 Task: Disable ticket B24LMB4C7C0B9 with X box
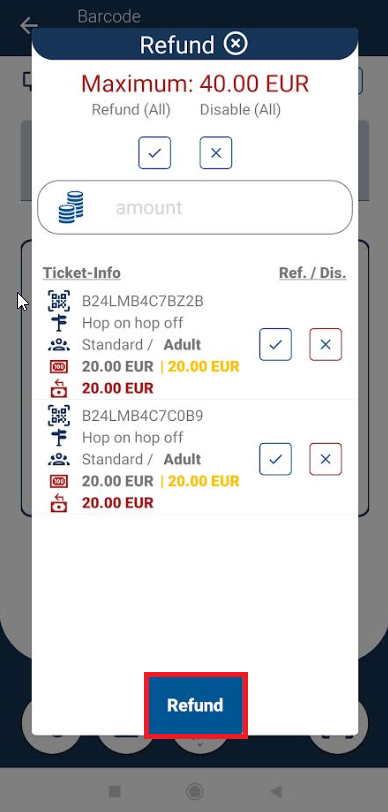tap(326, 459)
